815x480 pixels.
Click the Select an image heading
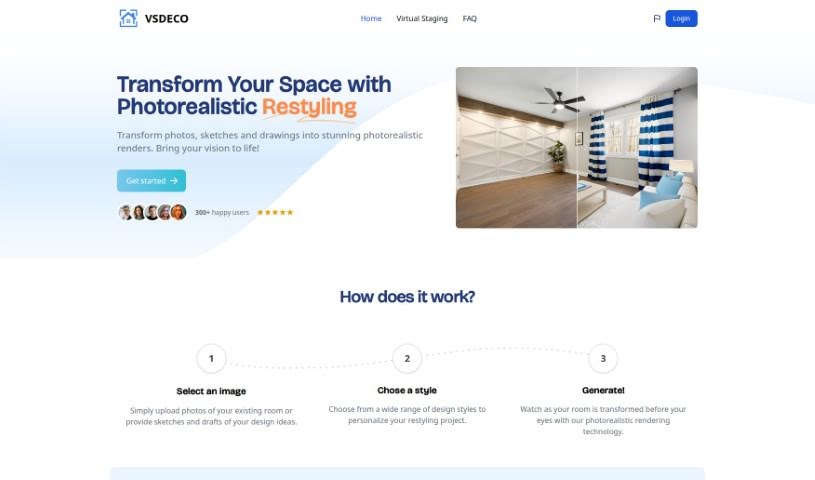click(x=211, y=391)
